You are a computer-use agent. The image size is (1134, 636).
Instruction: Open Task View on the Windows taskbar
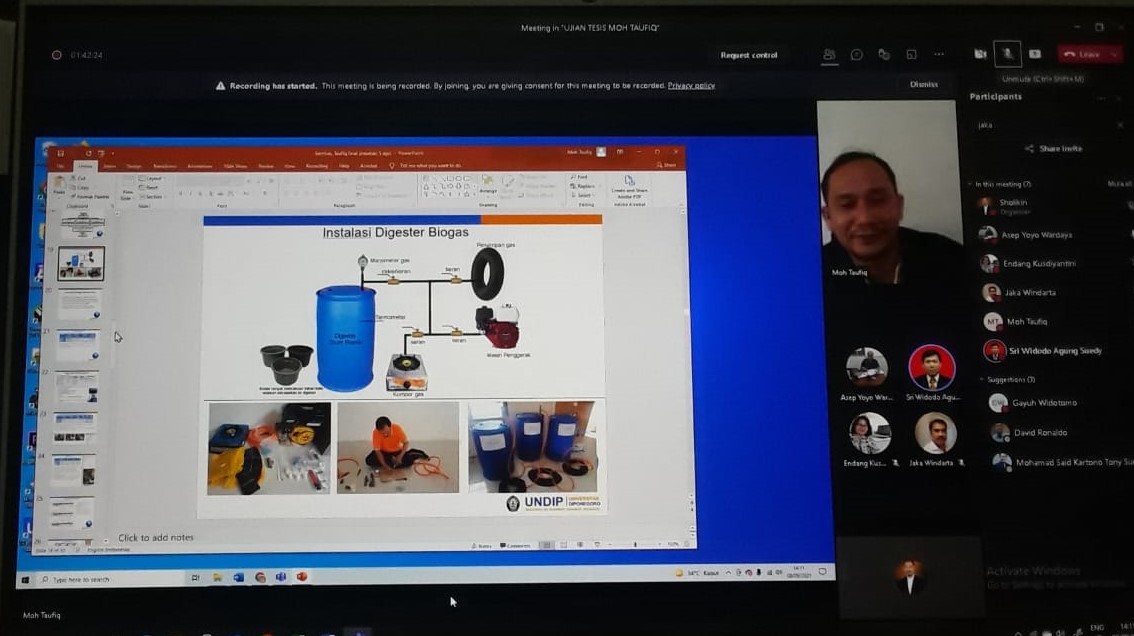point(195,578)
